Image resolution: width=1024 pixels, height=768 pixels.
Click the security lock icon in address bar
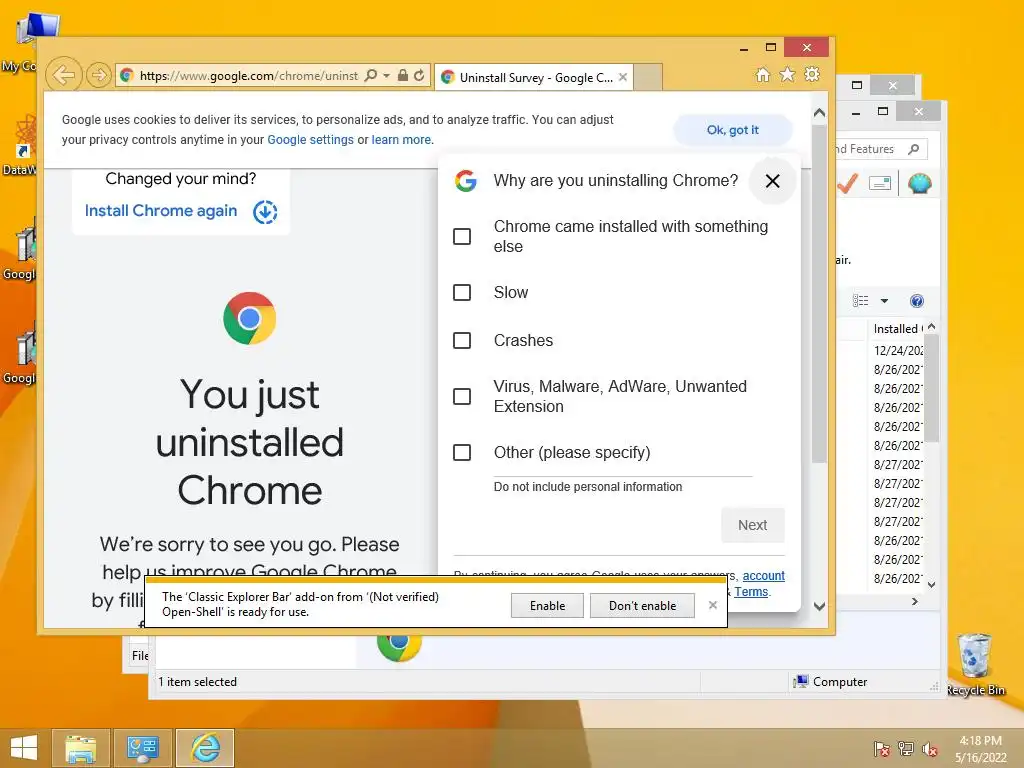point(403,76)
